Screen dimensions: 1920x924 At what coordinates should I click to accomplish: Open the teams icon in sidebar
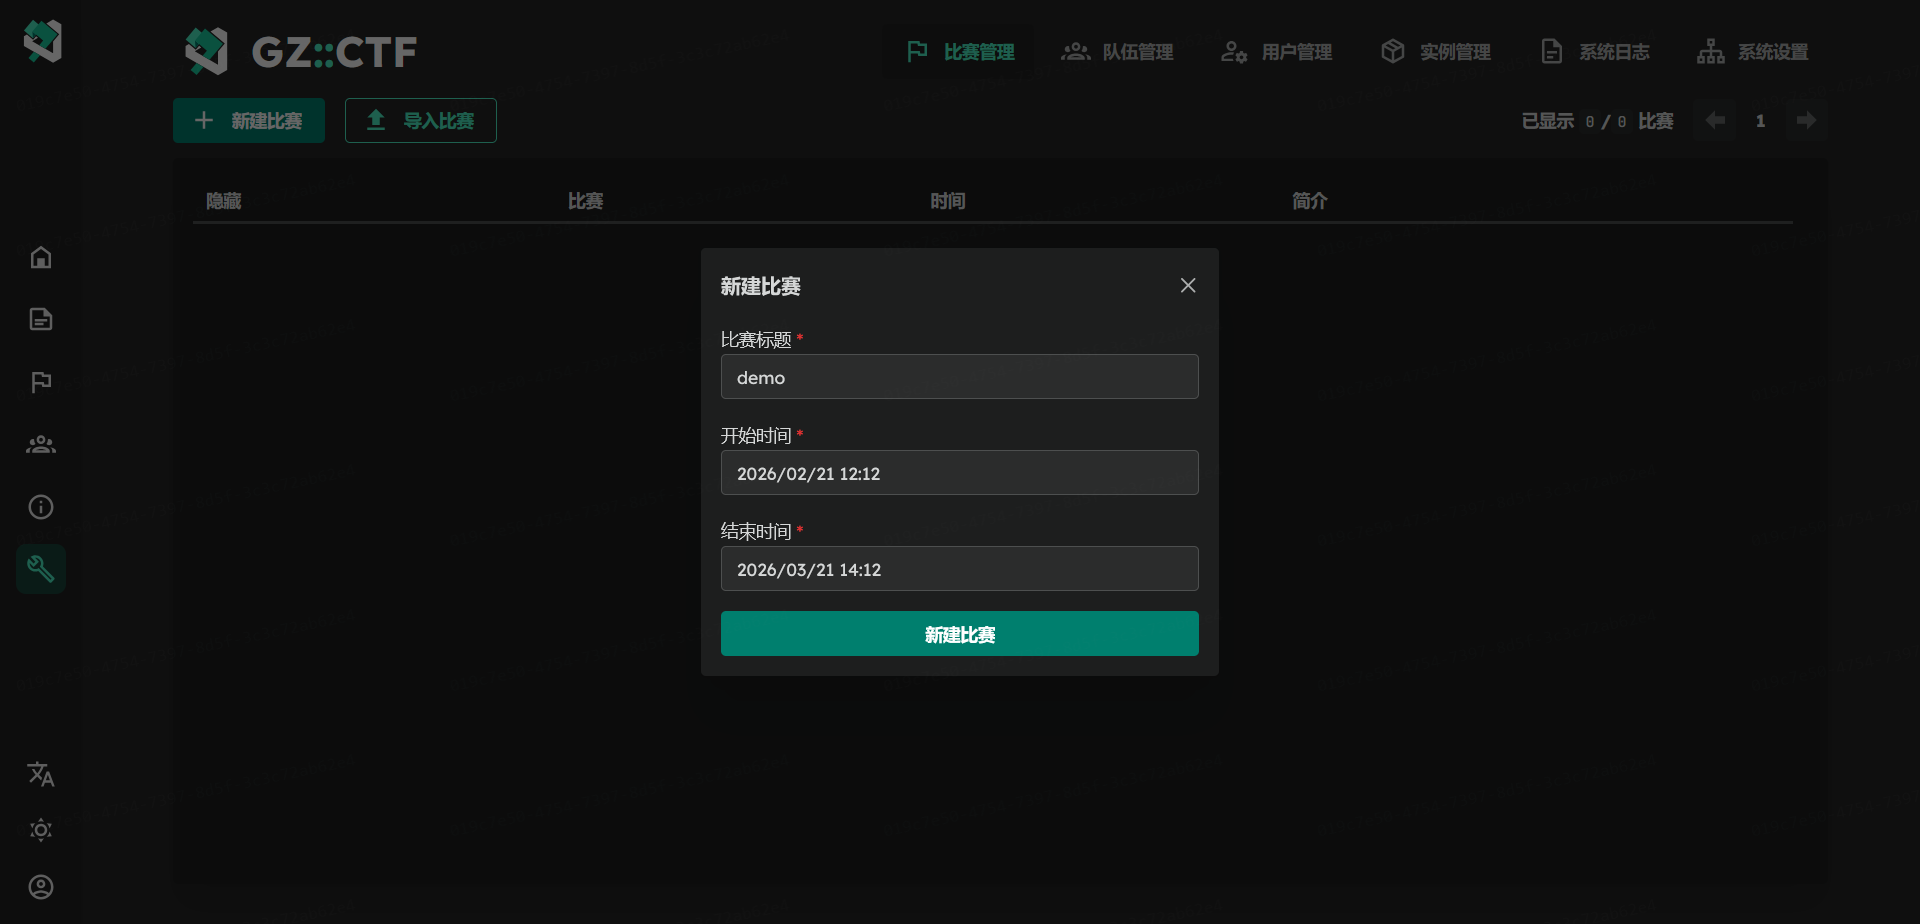coord(41,445)
